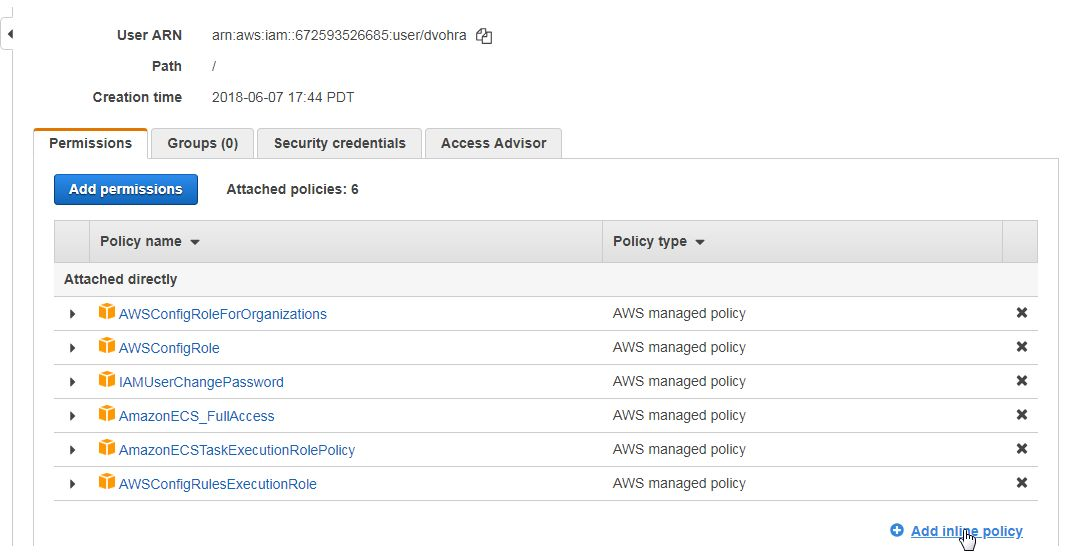The height and width of the screenshot is (553, 1066).
Task: Collapse the left navigation panel arrow
Action: [10, 34]
